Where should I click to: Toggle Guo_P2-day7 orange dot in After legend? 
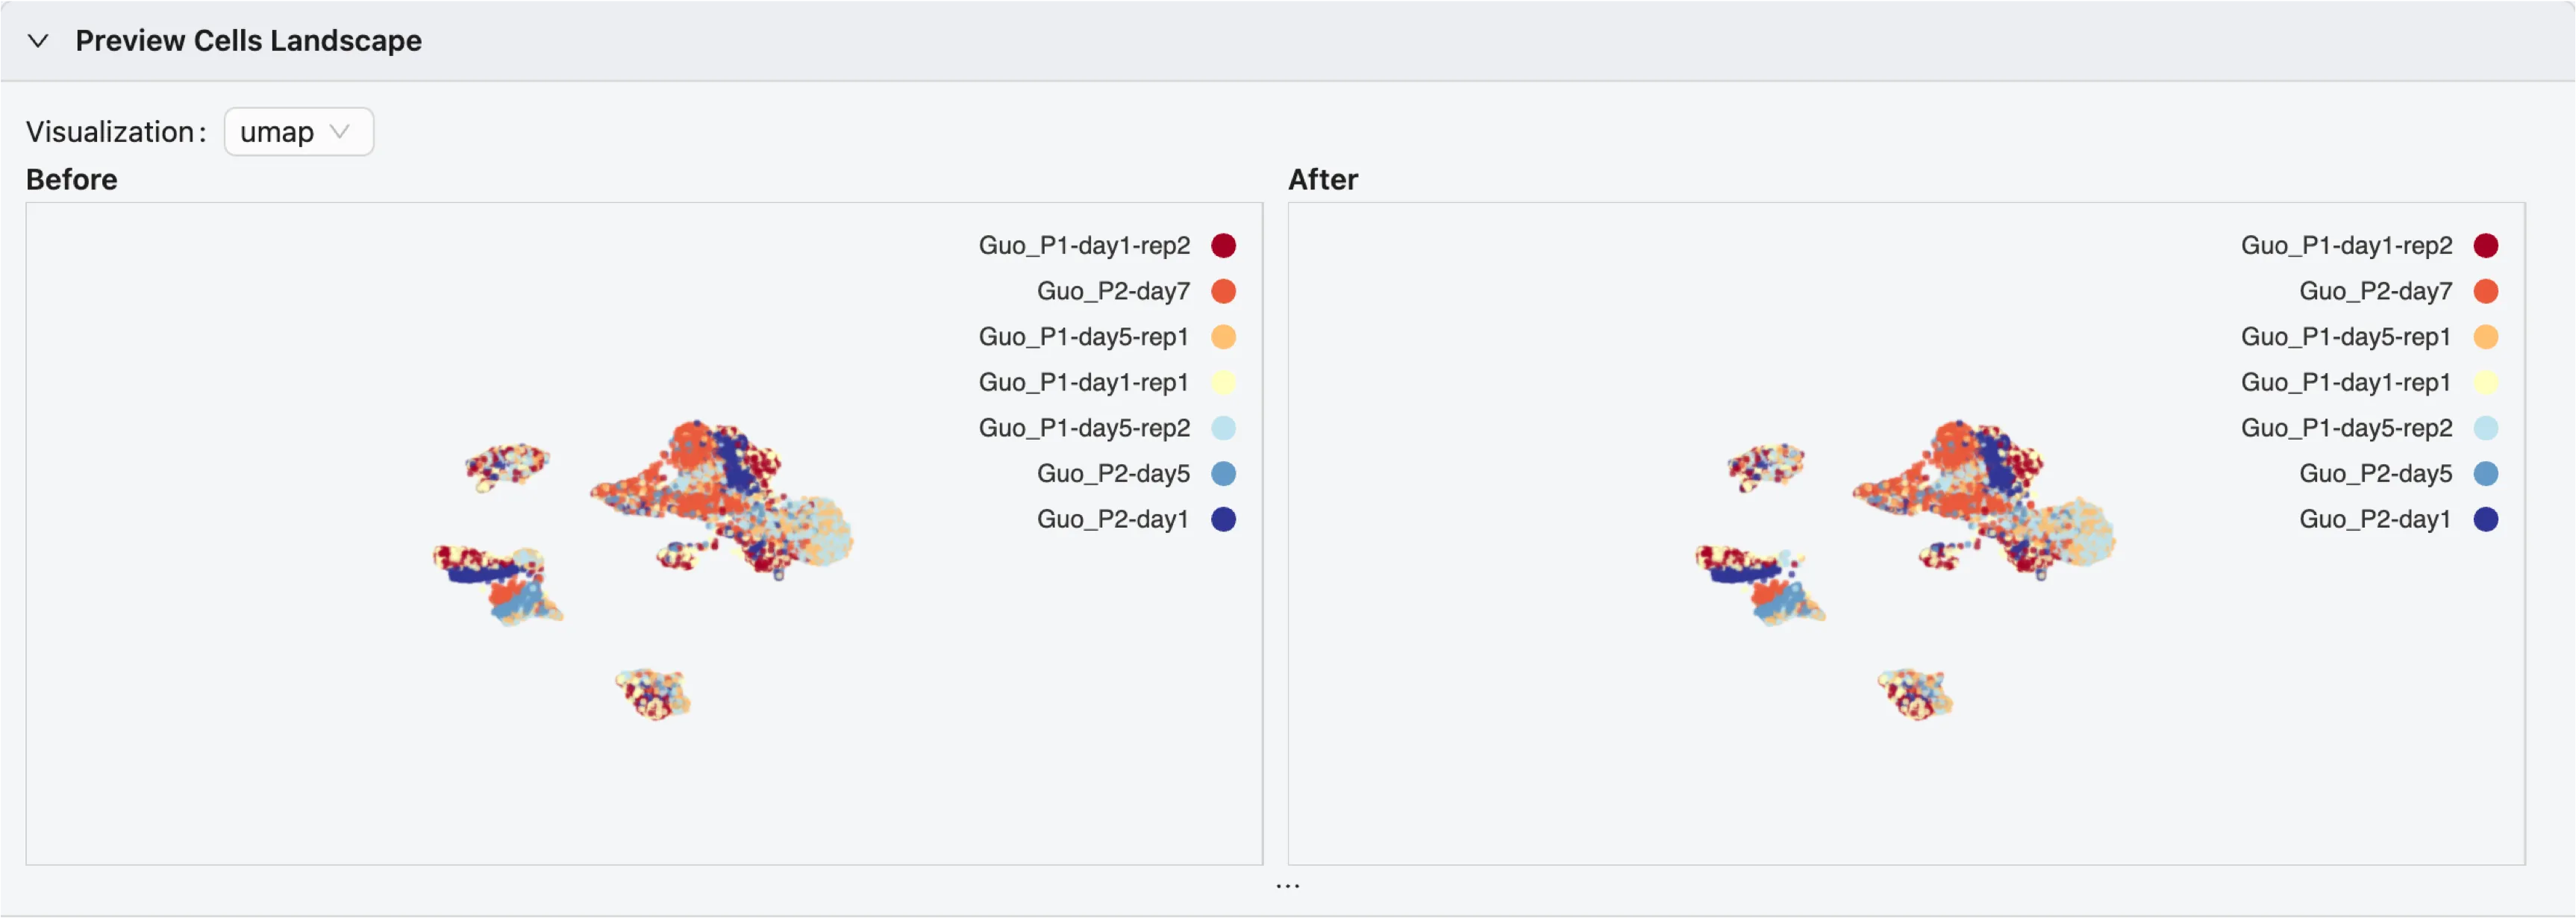pyautogui.click(x=2485, y=291)
